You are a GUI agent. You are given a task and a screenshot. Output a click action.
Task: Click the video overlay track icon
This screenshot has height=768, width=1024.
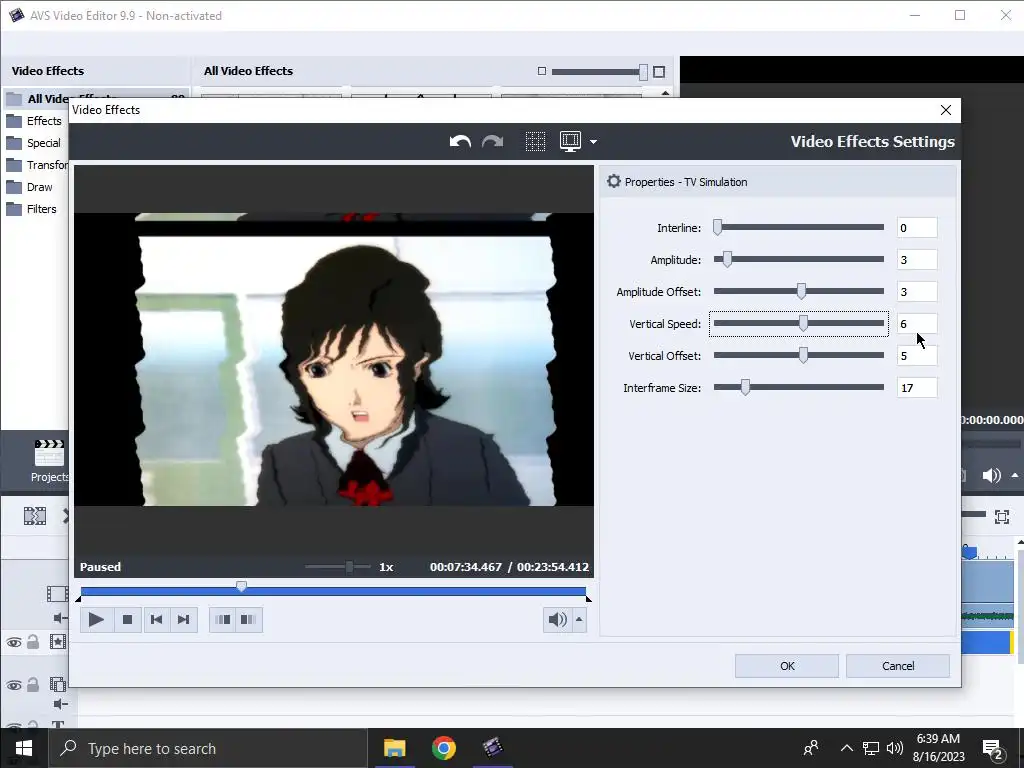click(57, 684)
